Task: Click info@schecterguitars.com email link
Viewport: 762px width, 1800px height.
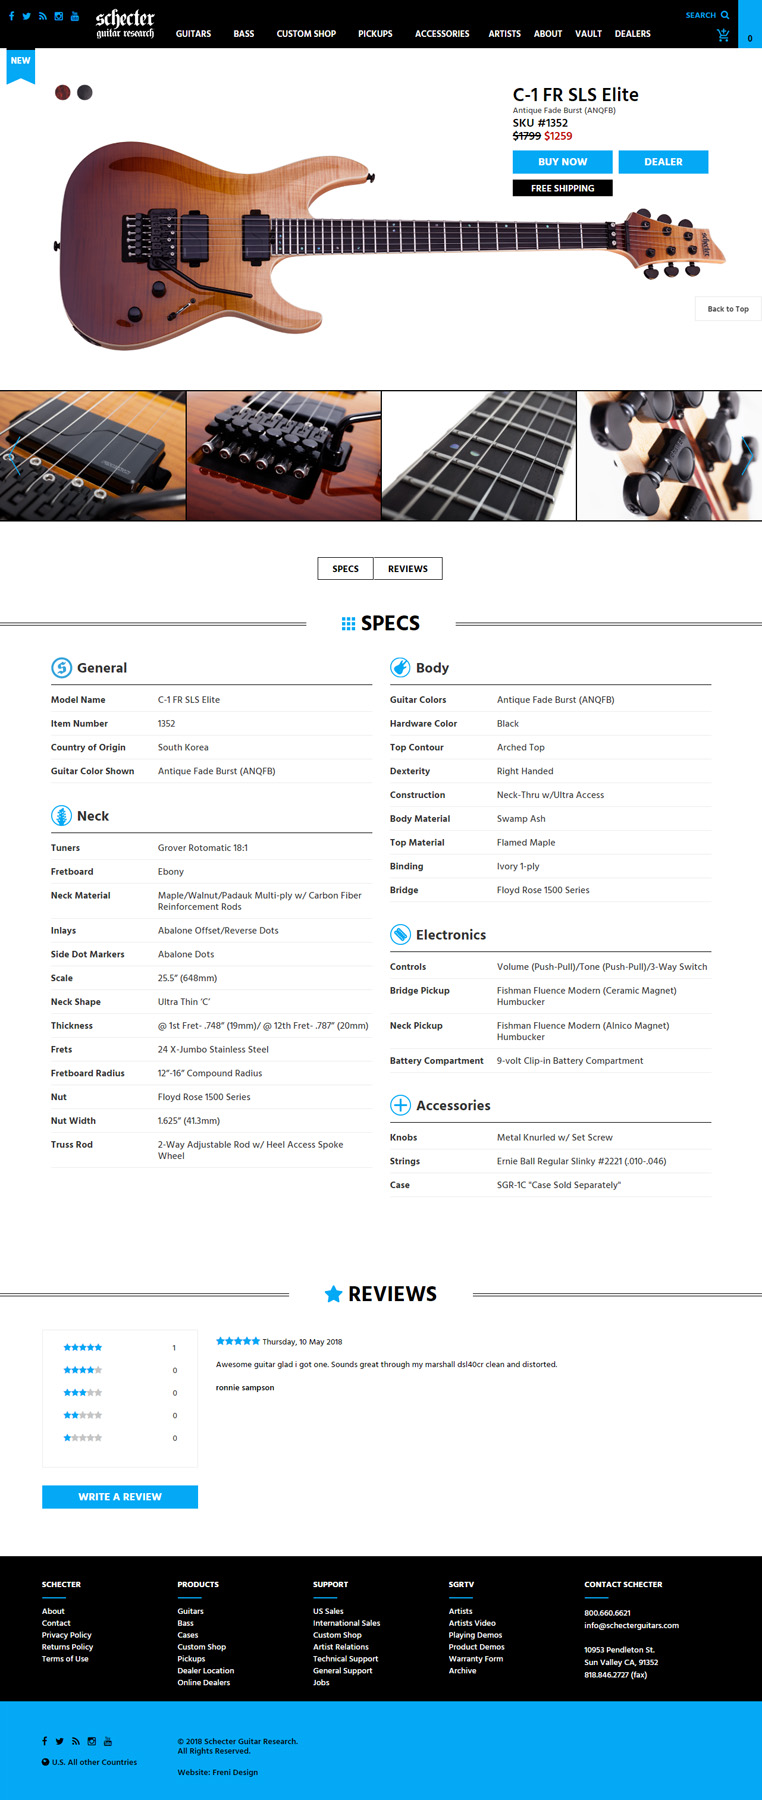Action: pos(632,1625)
